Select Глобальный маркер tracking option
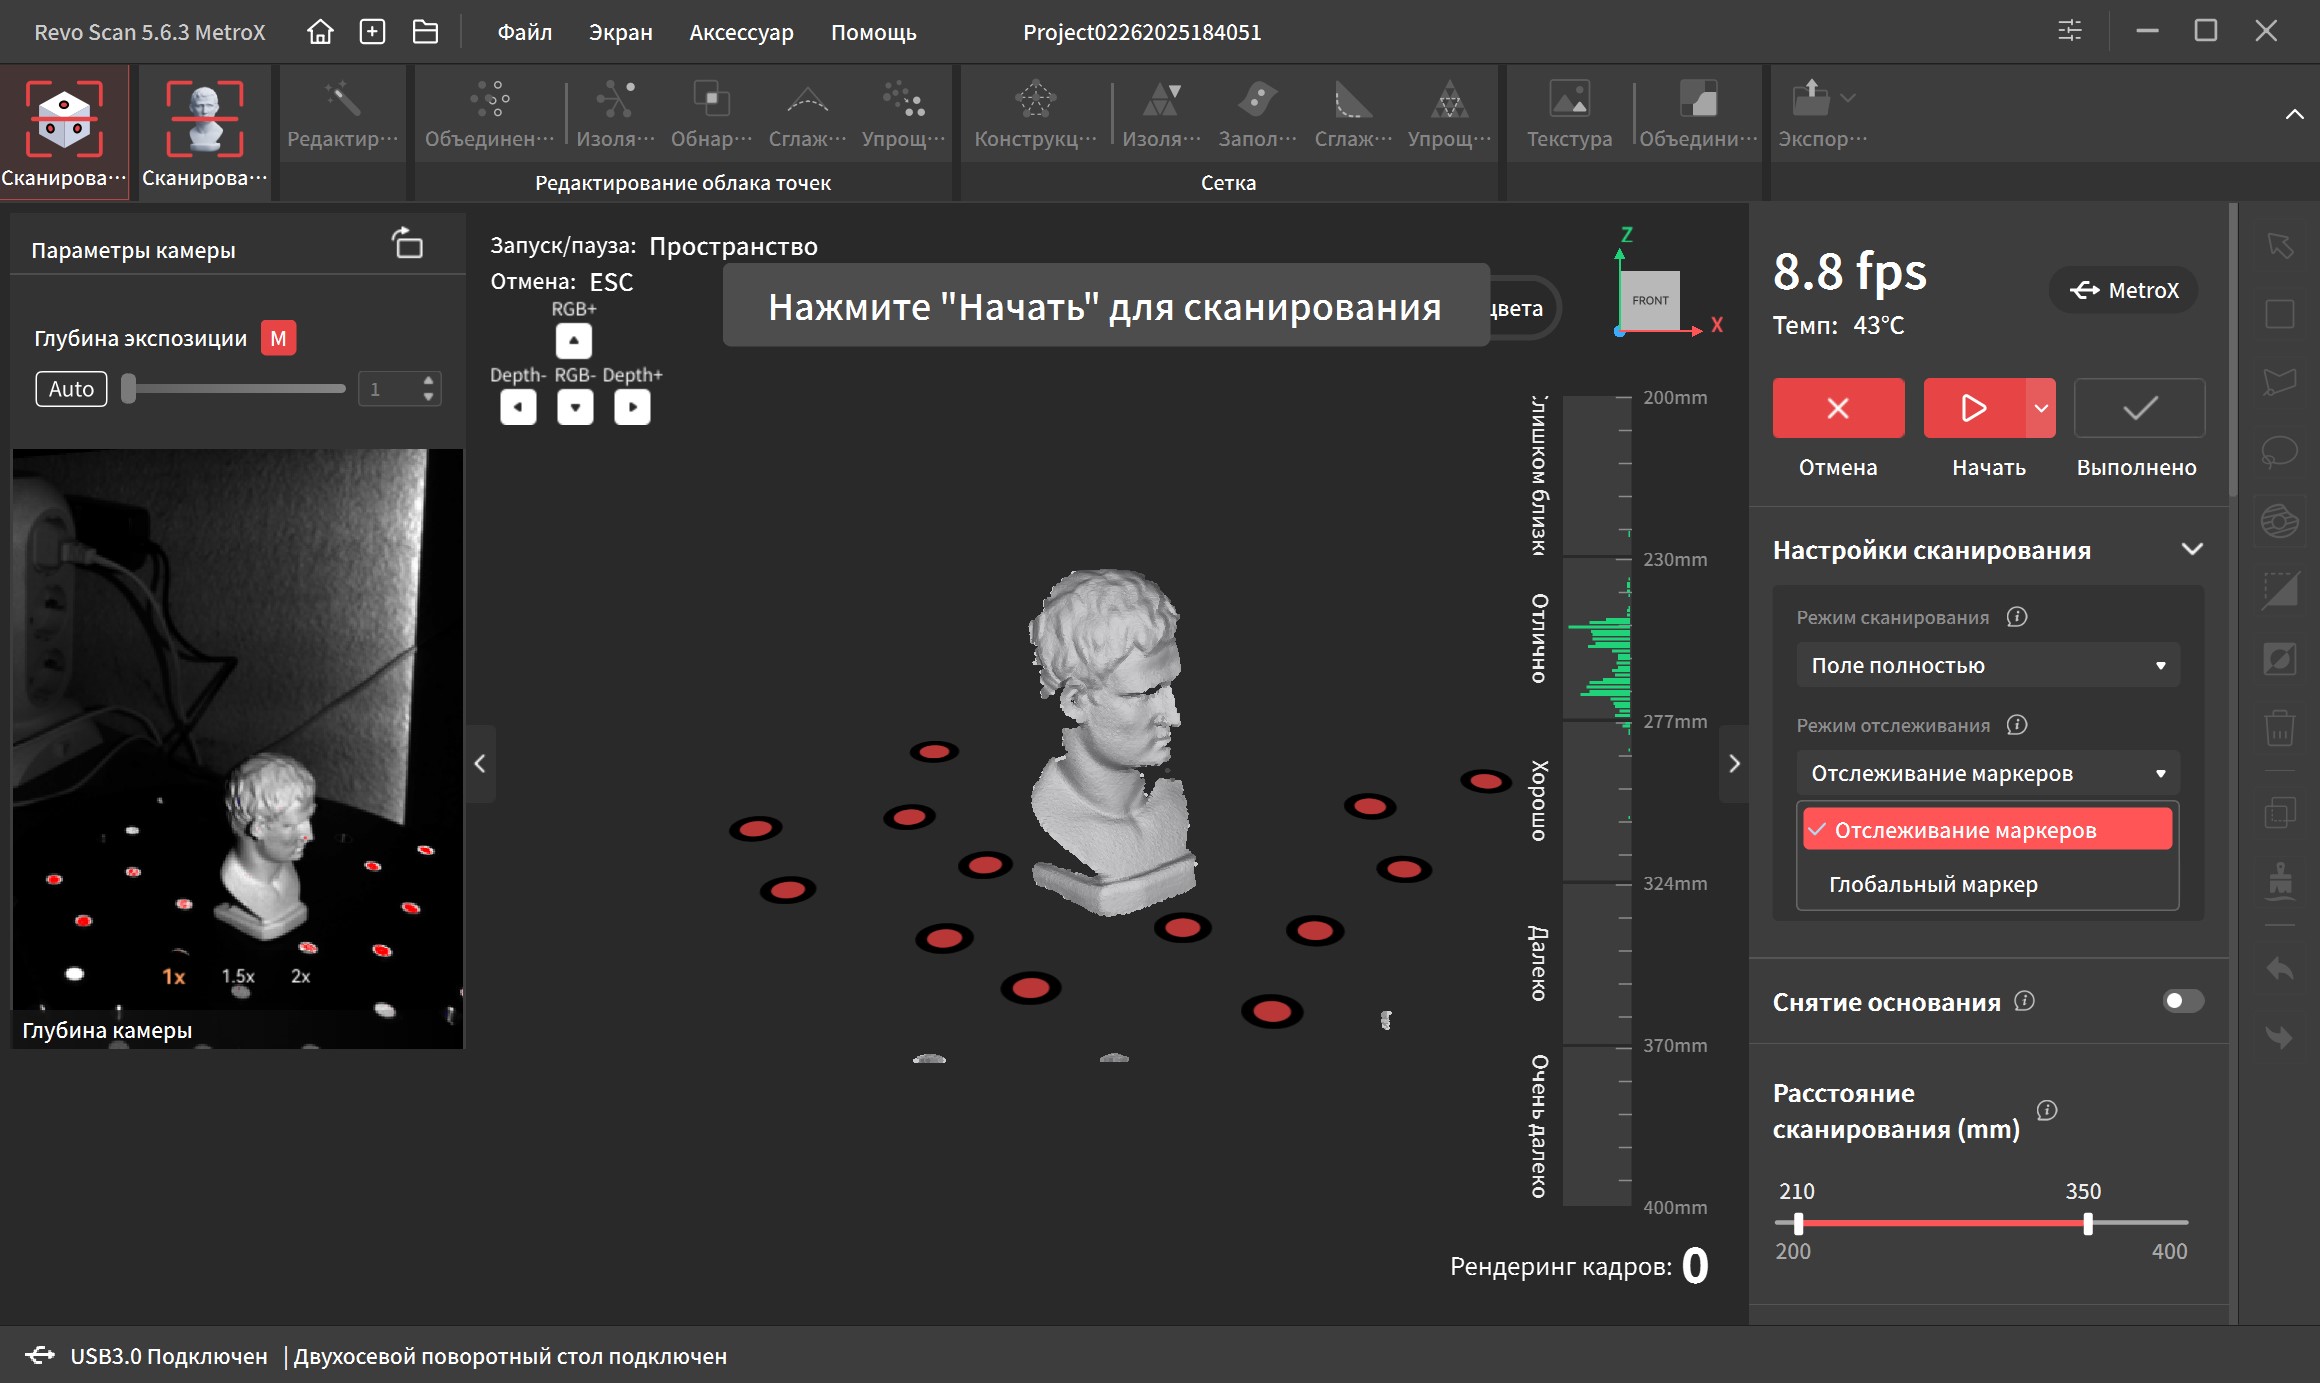 click(1932, 884)
